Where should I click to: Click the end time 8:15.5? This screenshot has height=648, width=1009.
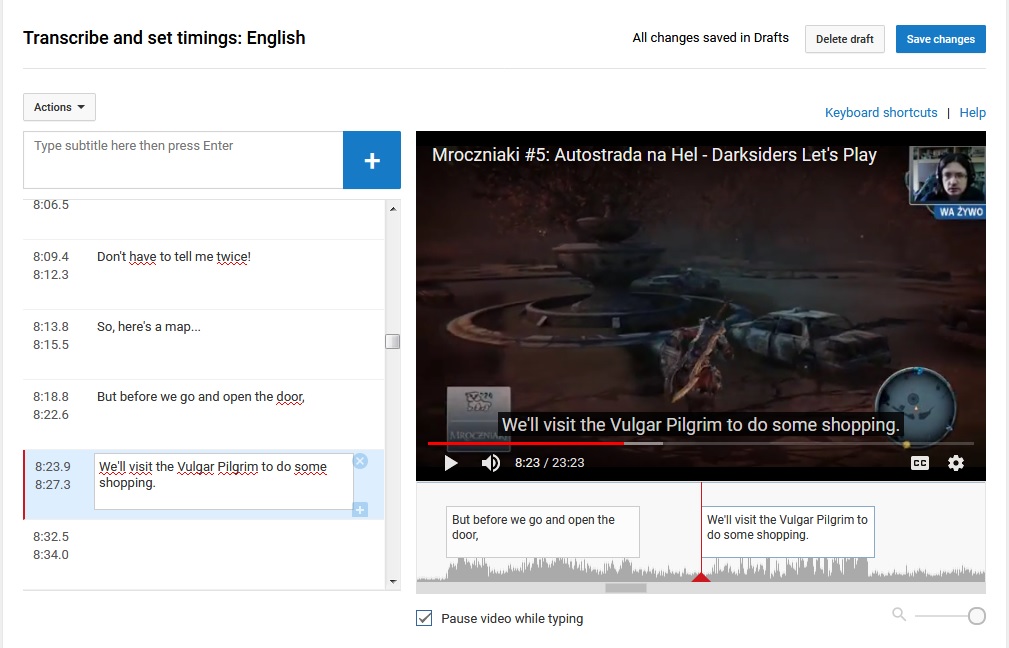pos(51,345)
